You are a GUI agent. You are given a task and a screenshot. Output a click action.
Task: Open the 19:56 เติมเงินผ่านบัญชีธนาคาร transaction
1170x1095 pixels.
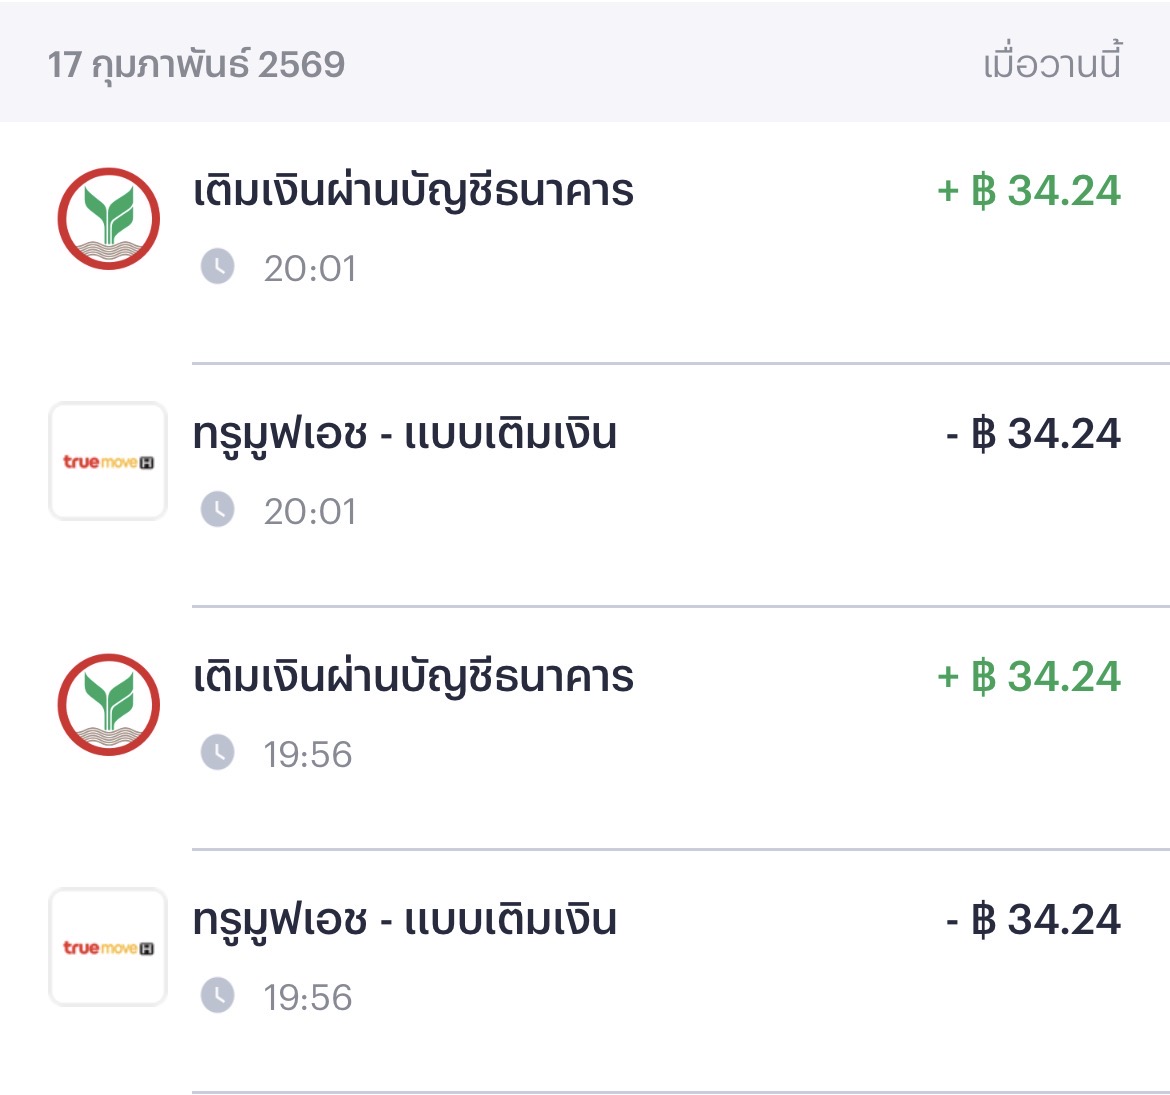coord(413,677)
